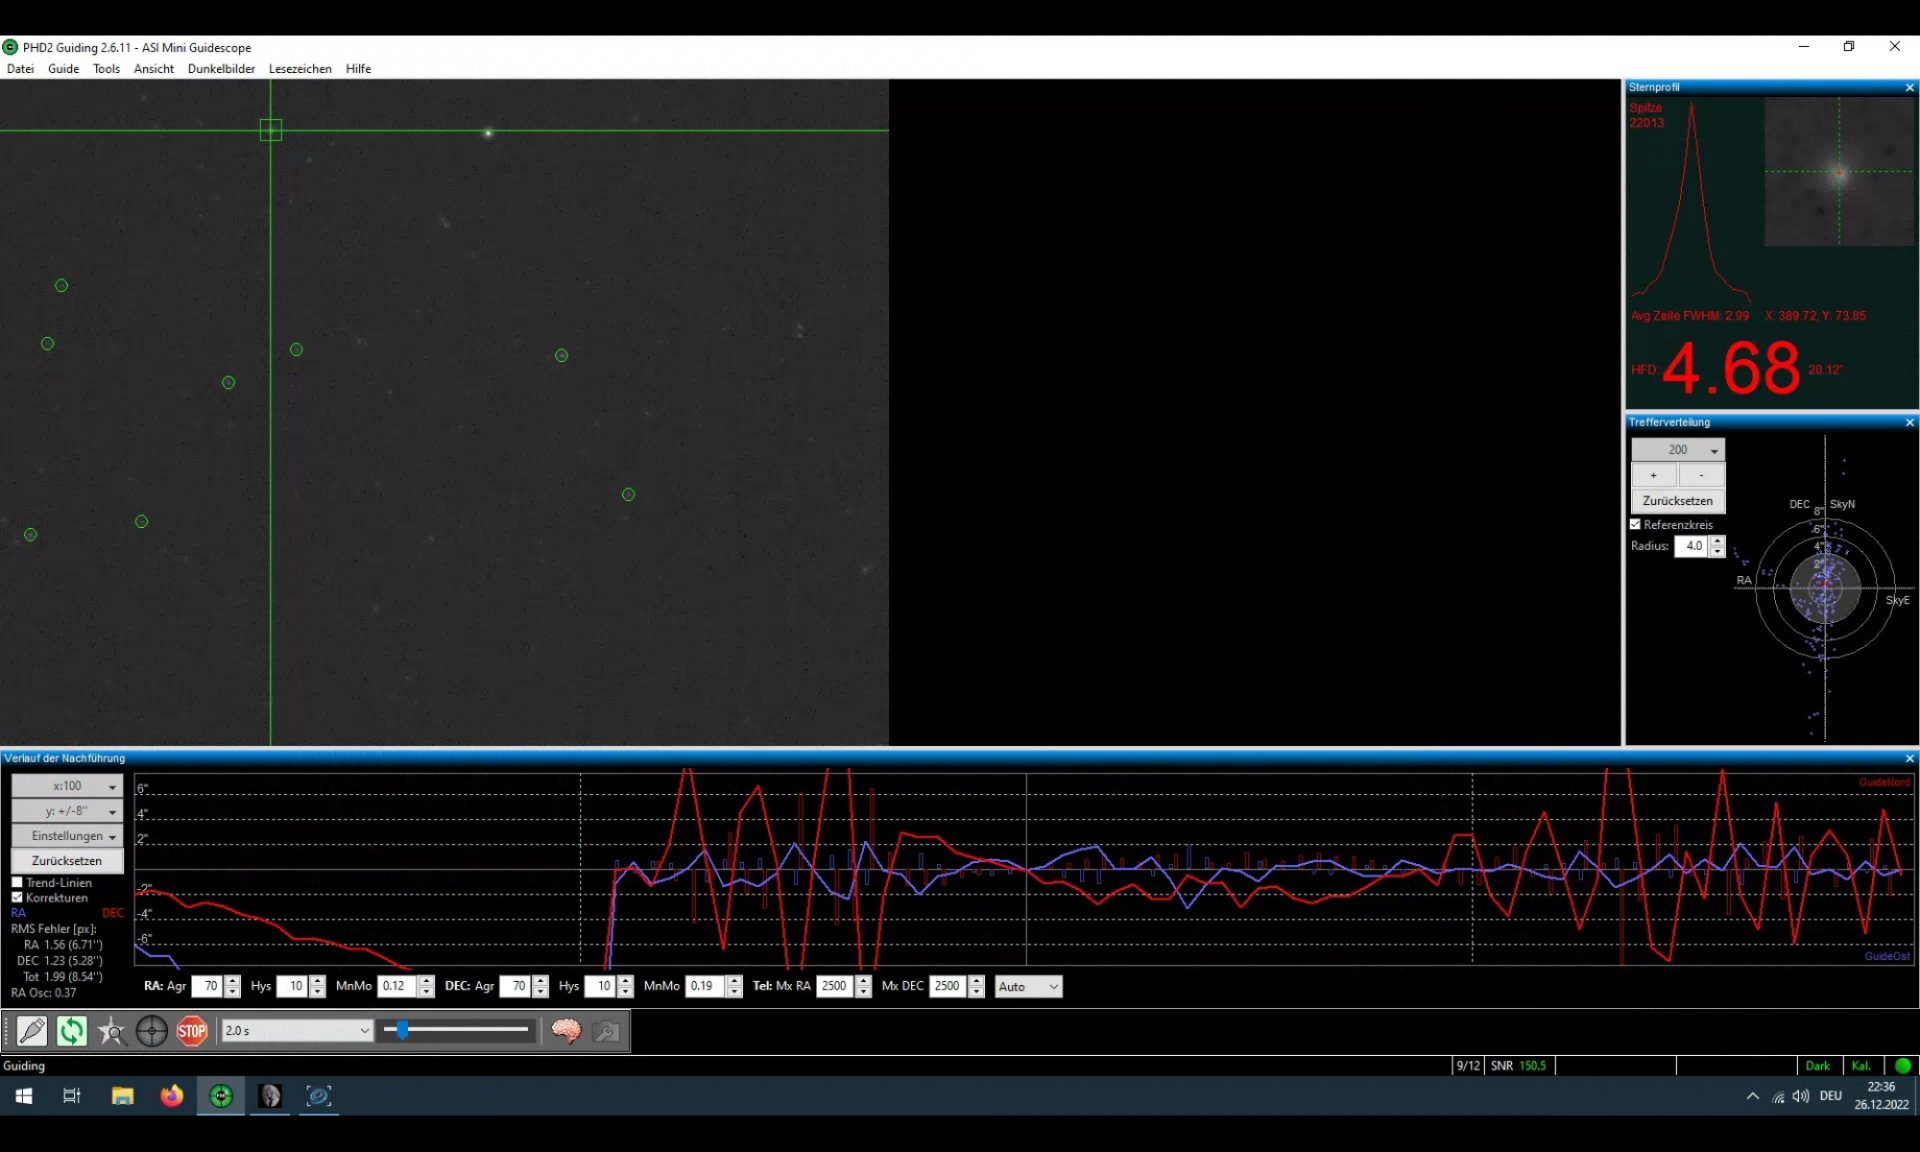Image resolution: width=1920 pixels, height=1152 pixels.
Task: Click the star profile thumbnail image
Action: tap(1838, 172)
